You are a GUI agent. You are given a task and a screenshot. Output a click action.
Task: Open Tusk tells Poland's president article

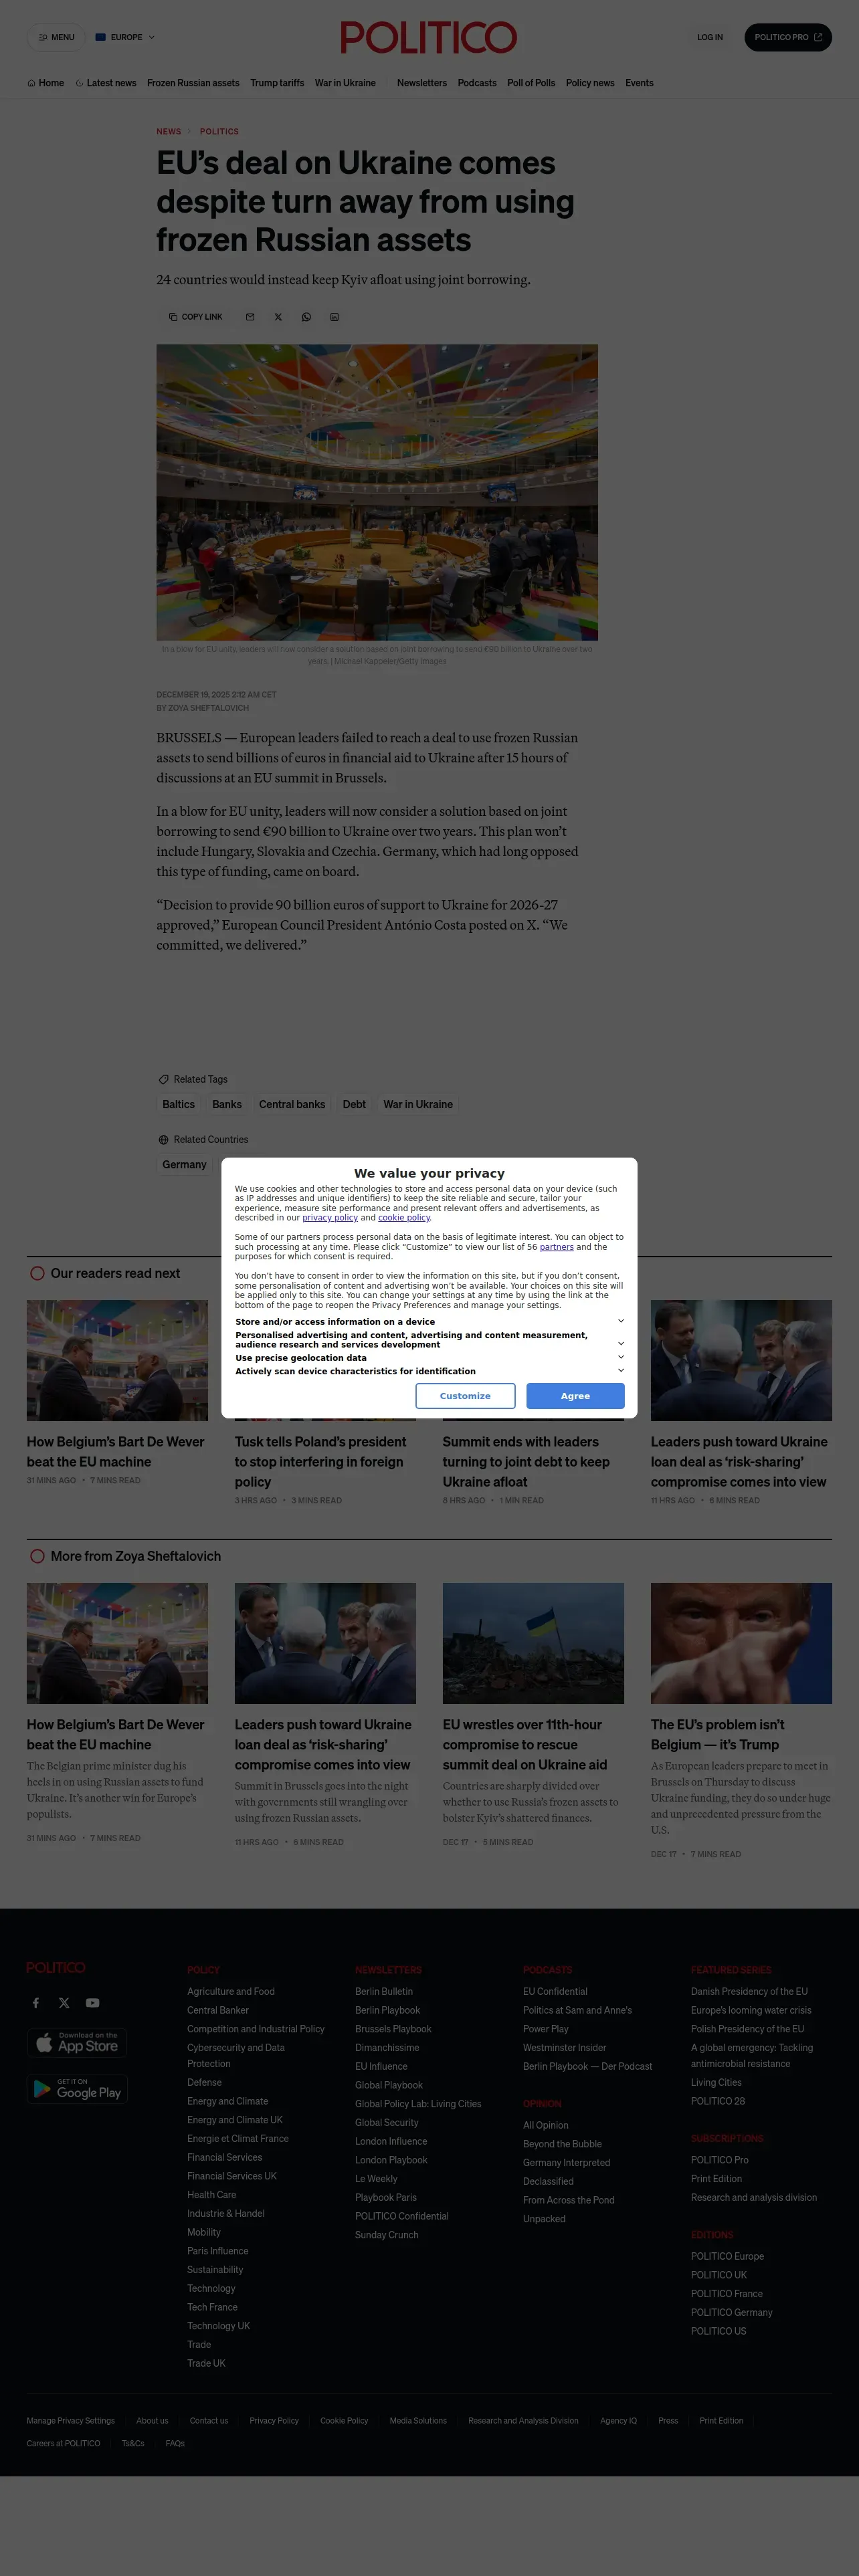click(320, 1461)
